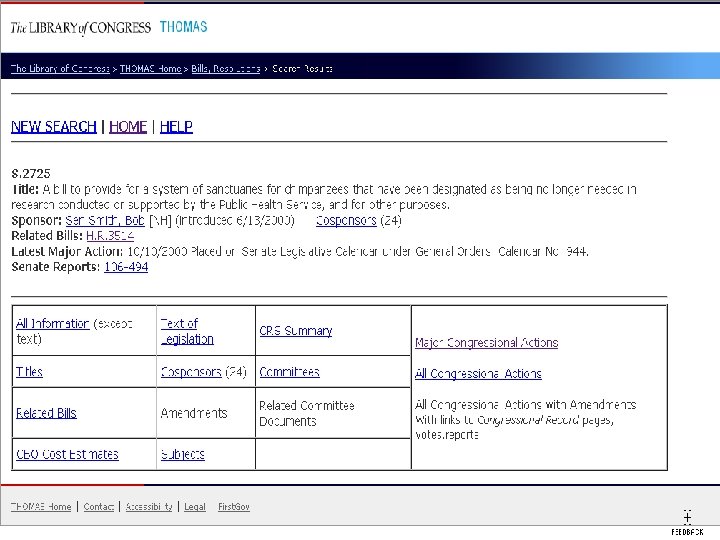This screenshot has width=720, height=540.
Task: Open the Subjects link
Action: [183, 455]
